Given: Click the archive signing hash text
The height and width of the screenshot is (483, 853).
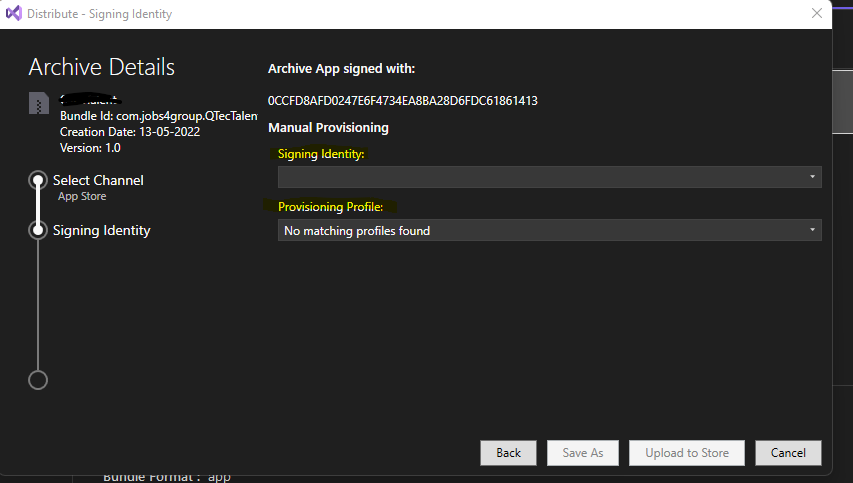Looking at the screenshot, I should coord(402,101).
